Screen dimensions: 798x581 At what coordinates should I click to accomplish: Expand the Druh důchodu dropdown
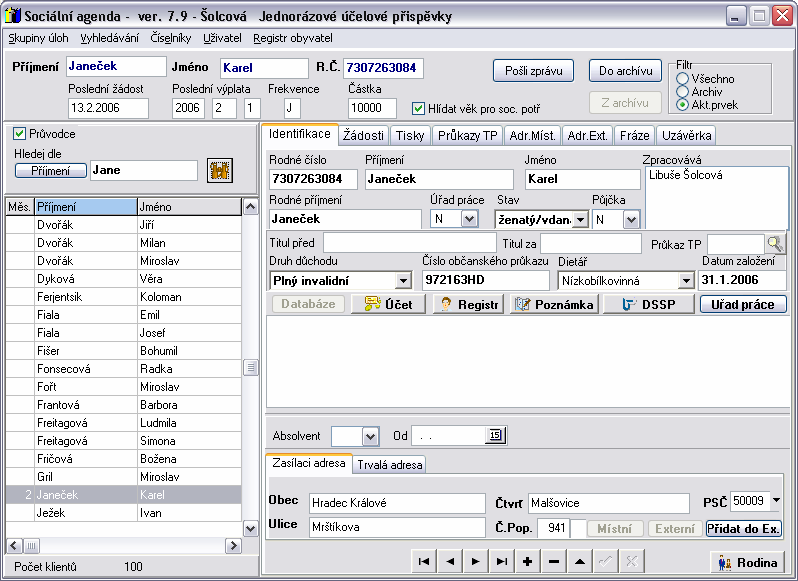point(403,280)
